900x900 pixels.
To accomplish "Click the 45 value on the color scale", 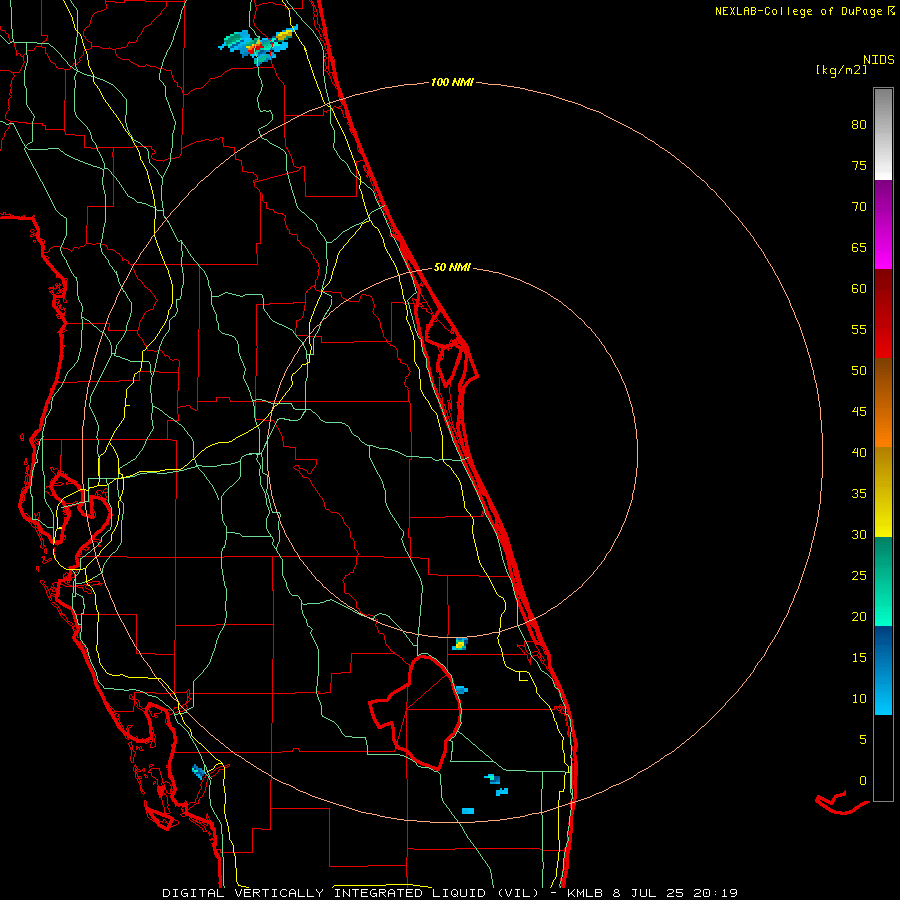I will coord(859,412).
